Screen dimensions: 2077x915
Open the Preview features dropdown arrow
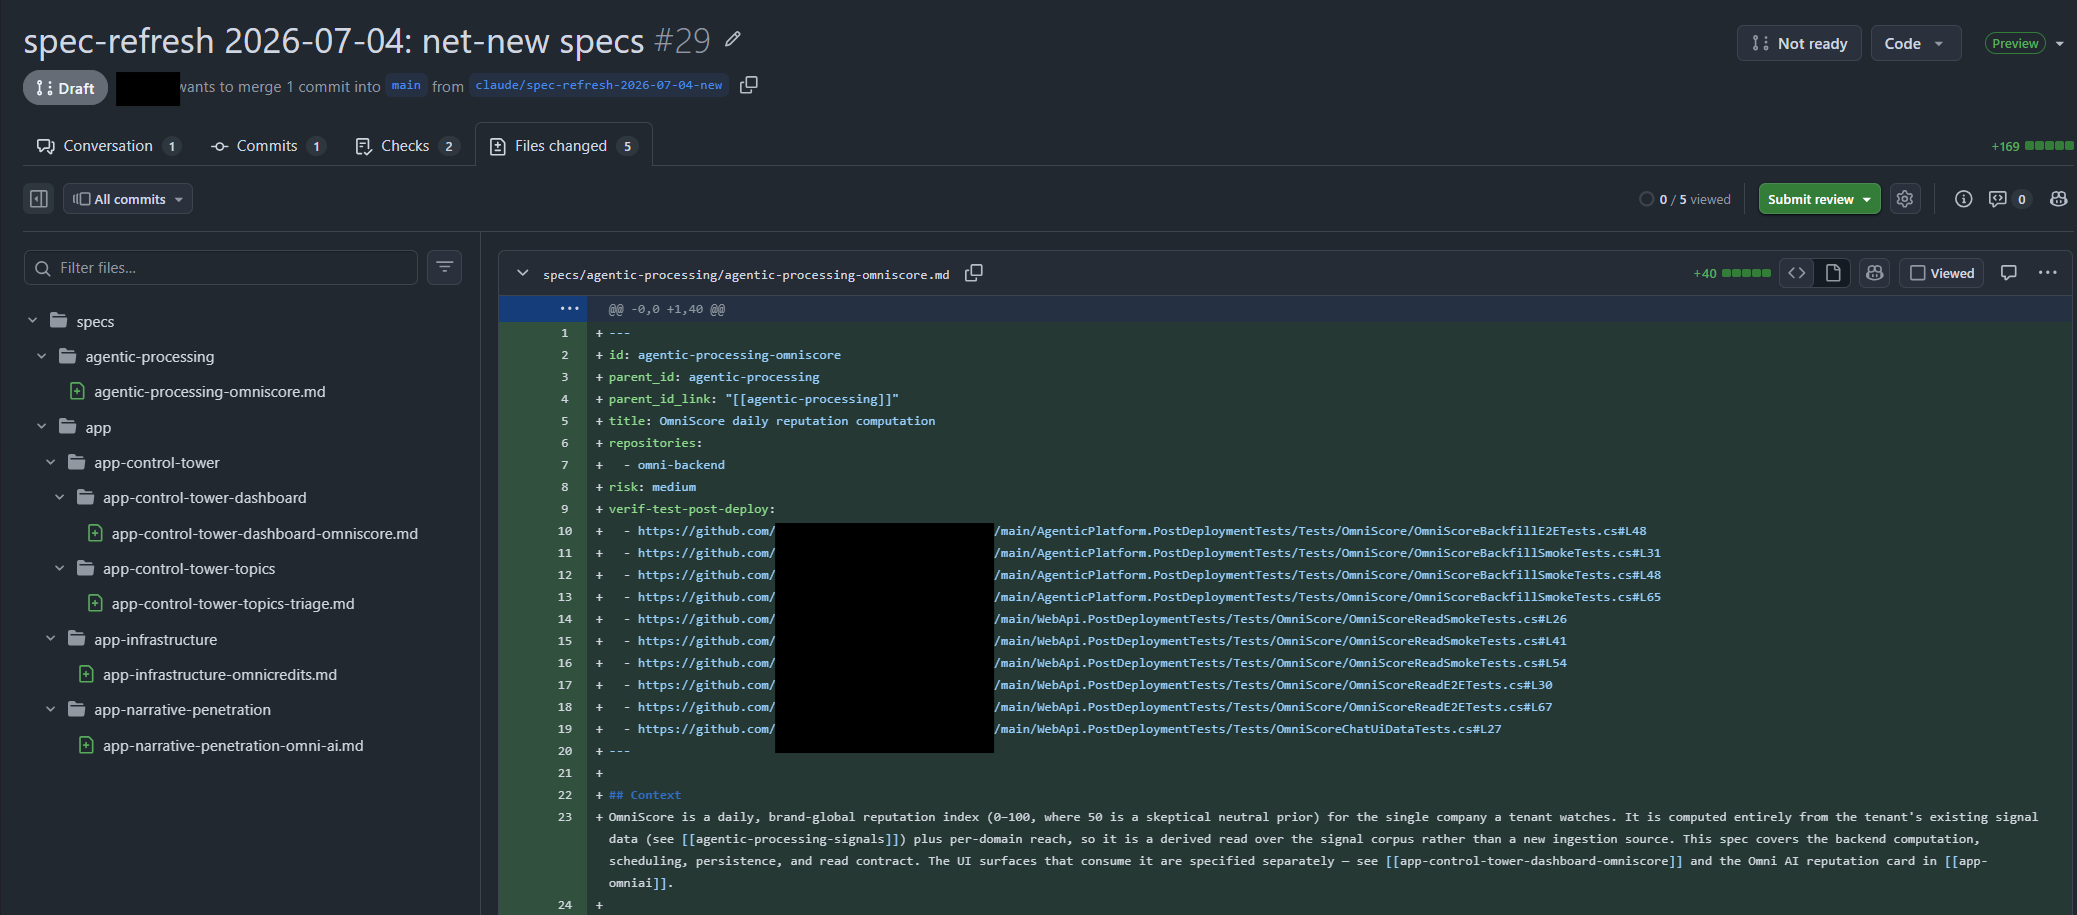click(2060, 44)
